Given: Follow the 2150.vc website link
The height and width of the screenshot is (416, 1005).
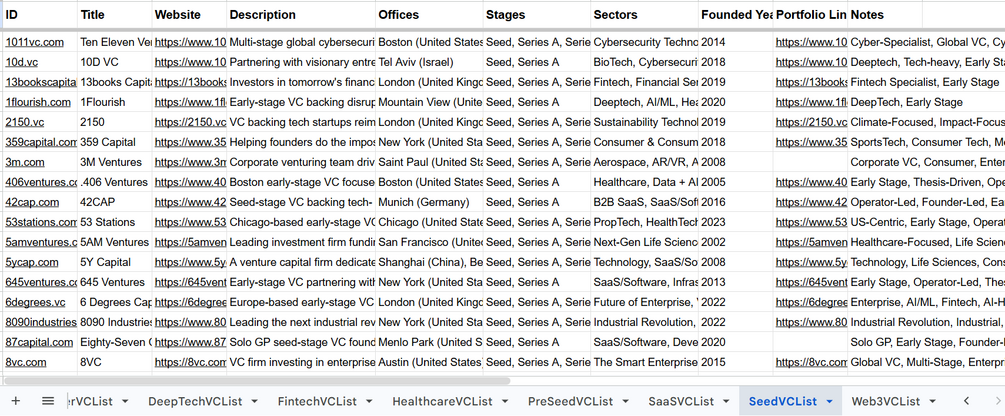Looking at the screenshot, I should 190,122.
